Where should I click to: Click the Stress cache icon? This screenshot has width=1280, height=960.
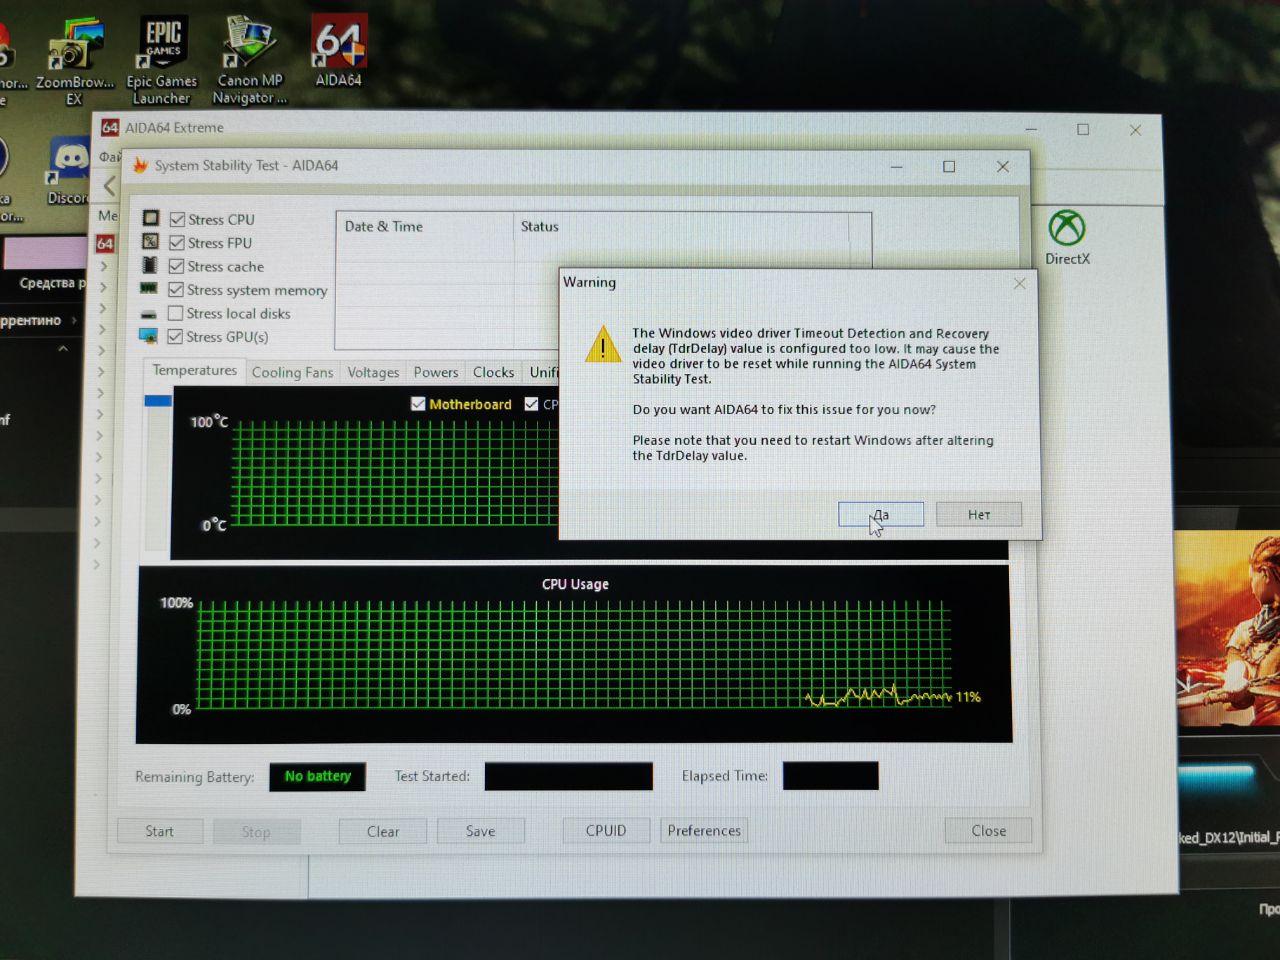click(150, 265)
